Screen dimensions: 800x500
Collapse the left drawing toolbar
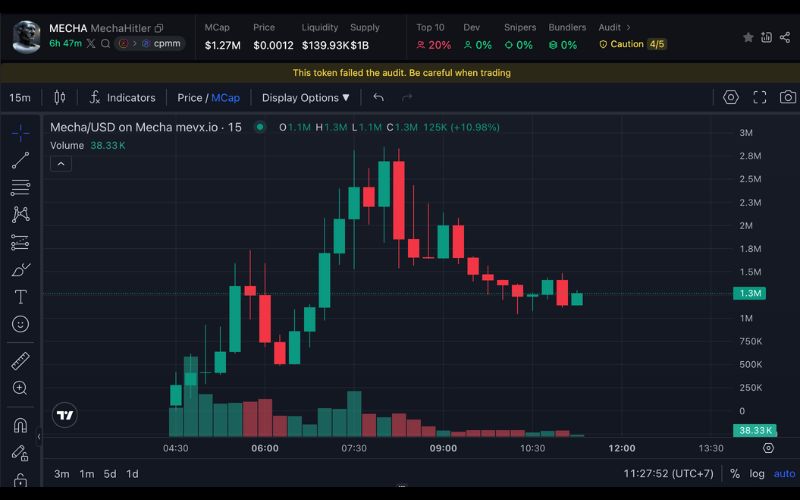[x=39, y=436]
